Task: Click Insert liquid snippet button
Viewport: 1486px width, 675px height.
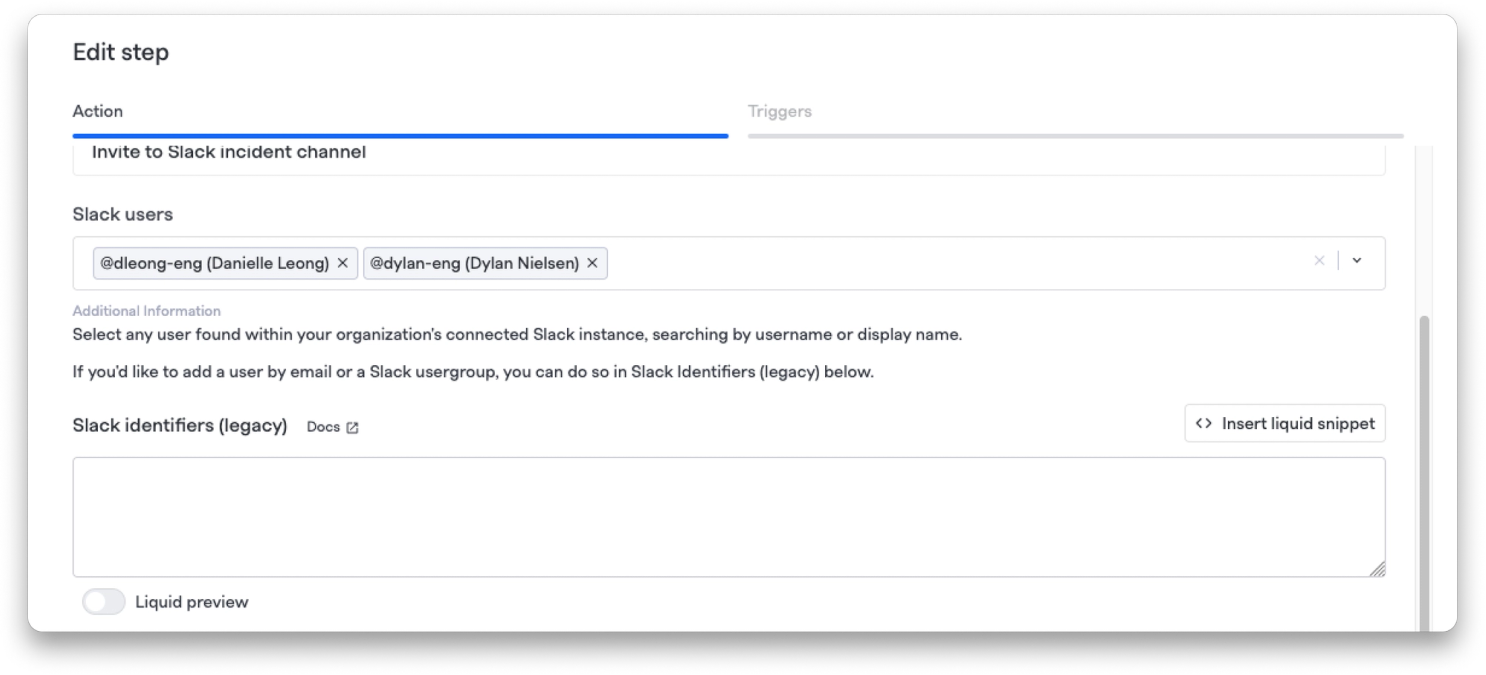Action: pos(1285,424)
